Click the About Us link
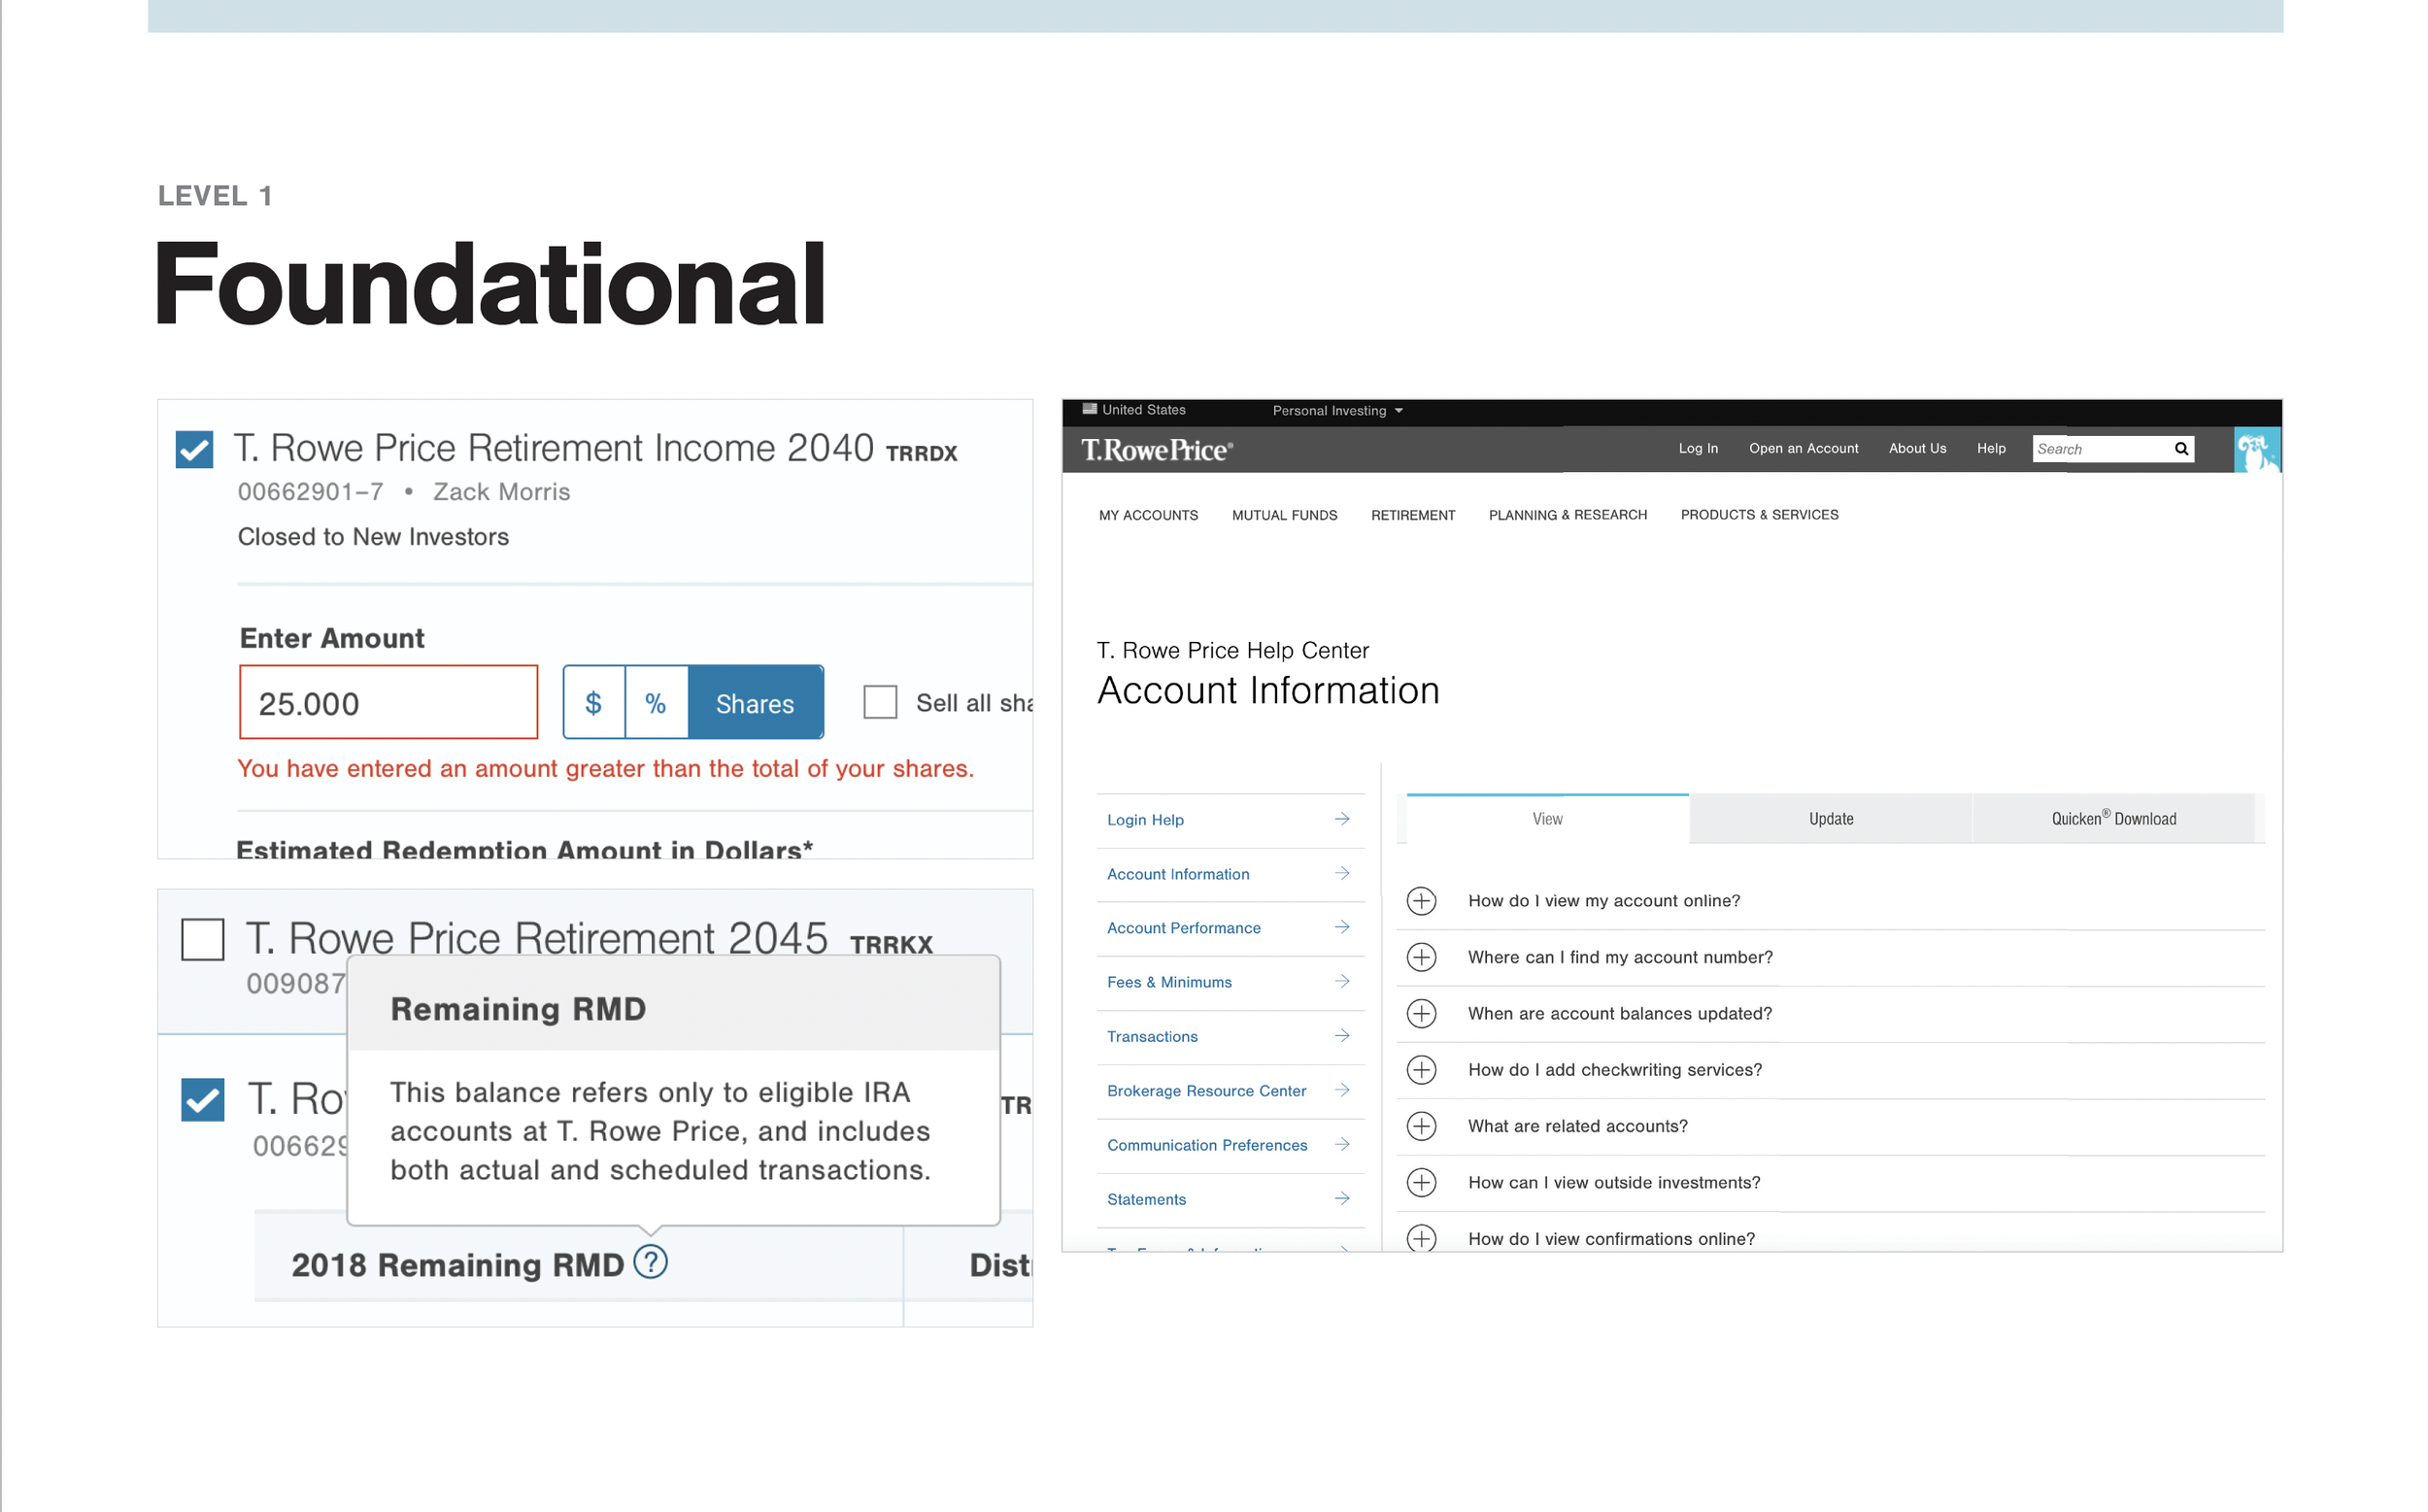2428x1512 pixels. coord(1917,448)
